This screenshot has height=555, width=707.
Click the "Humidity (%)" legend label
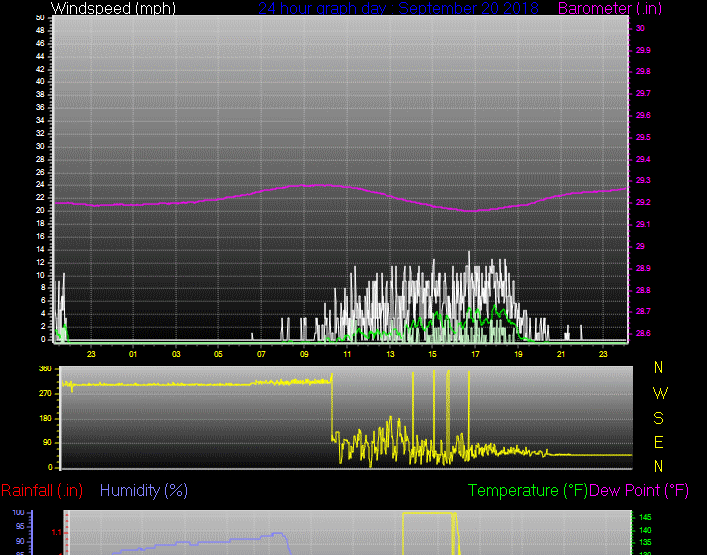144,490
